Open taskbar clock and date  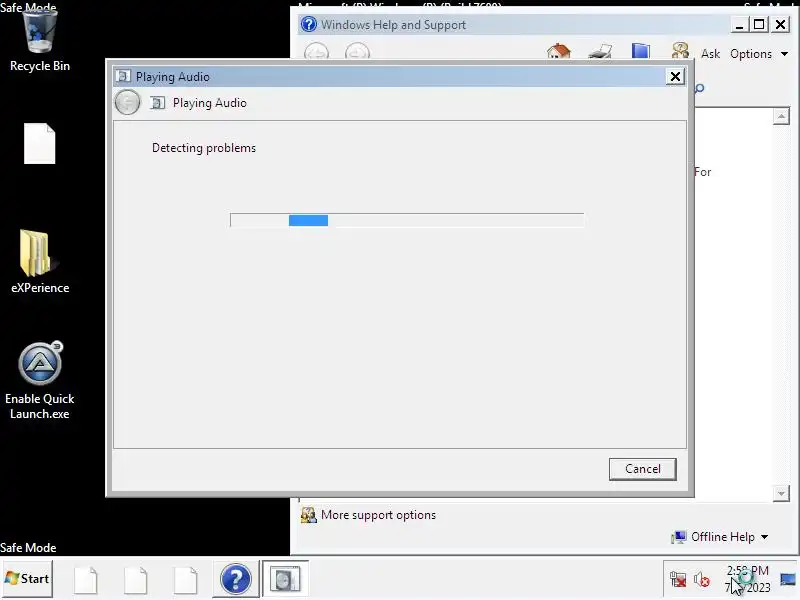coord(748,579)
